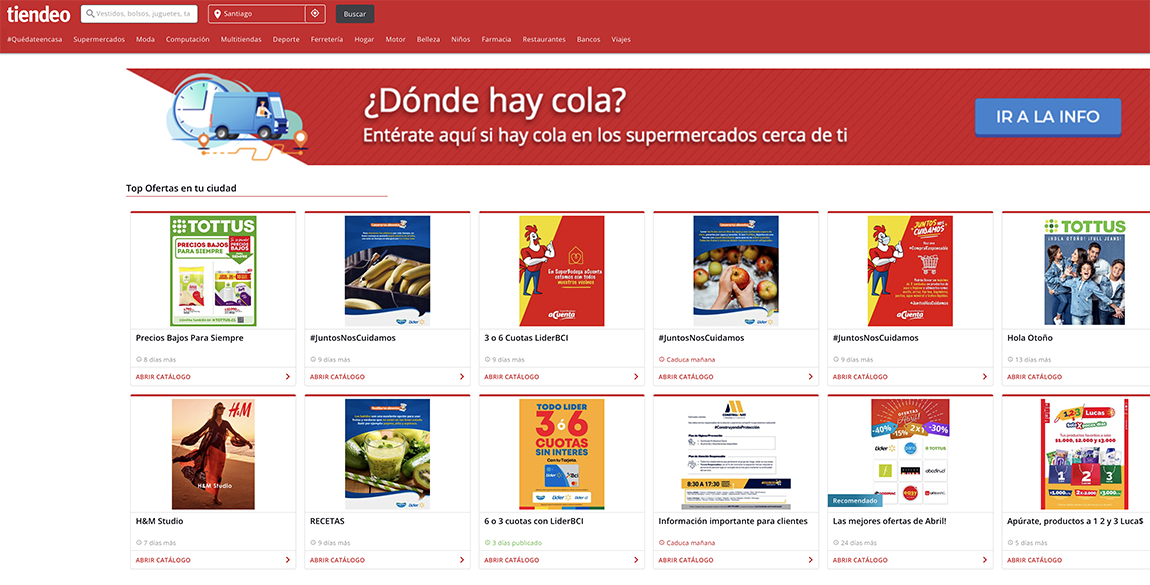This screenshot has width=1150, height=585.
Task: Click clock icon beside 7 días más
Action: 139,543
